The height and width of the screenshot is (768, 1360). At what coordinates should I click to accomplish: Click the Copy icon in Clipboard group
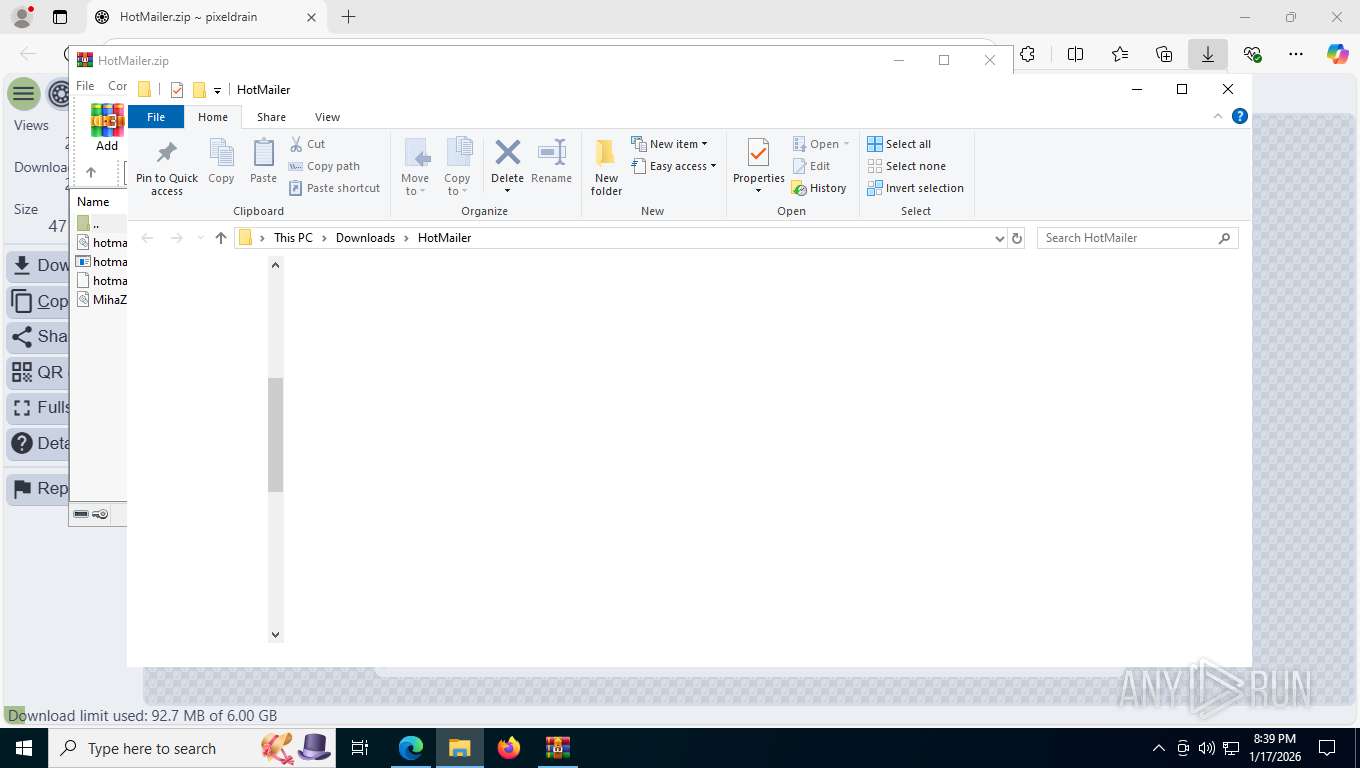221,162
